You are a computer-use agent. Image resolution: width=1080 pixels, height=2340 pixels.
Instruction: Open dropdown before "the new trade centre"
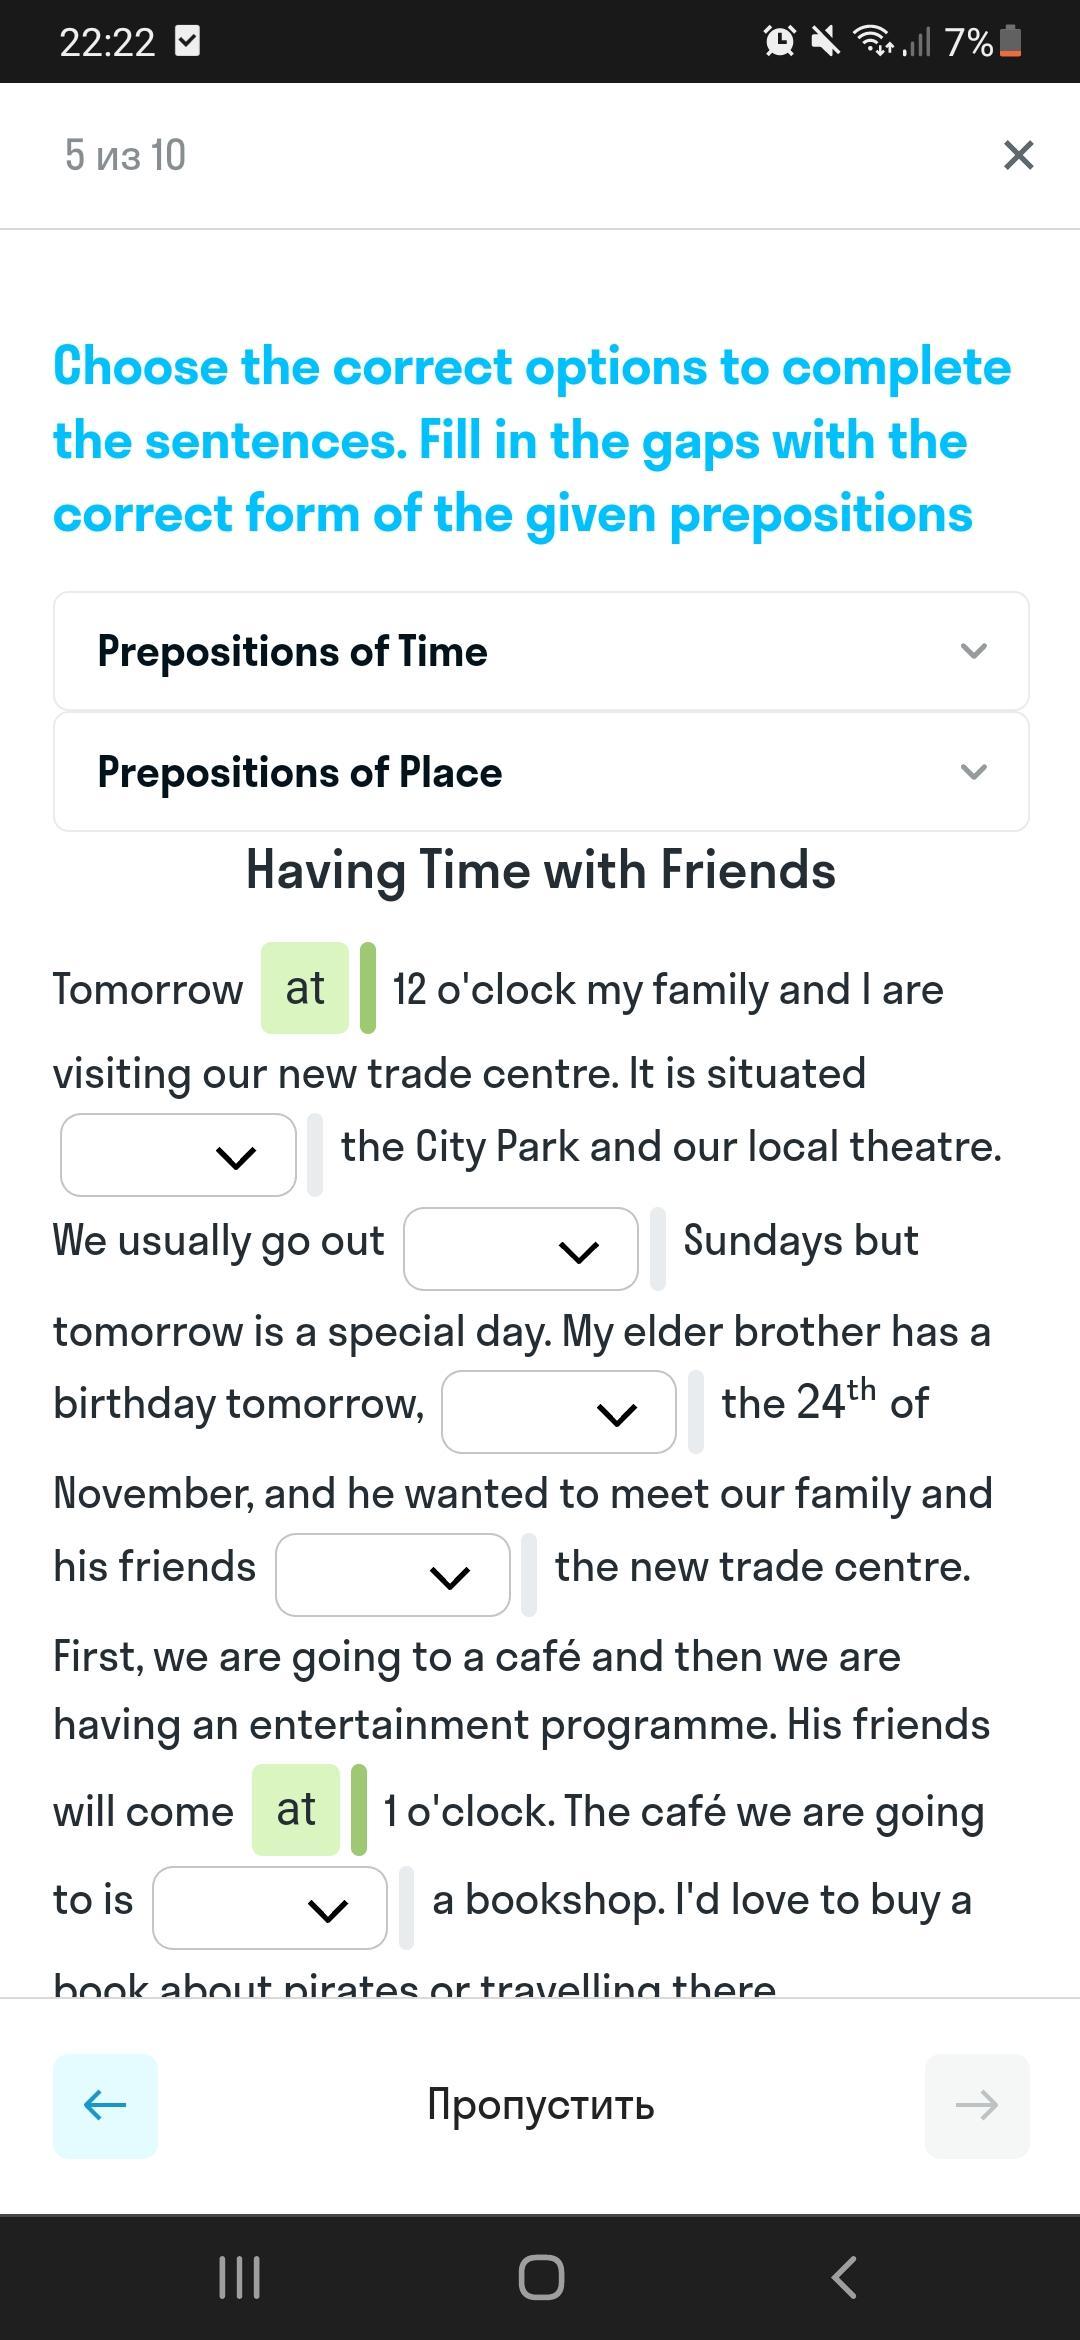coord(392,1575)
